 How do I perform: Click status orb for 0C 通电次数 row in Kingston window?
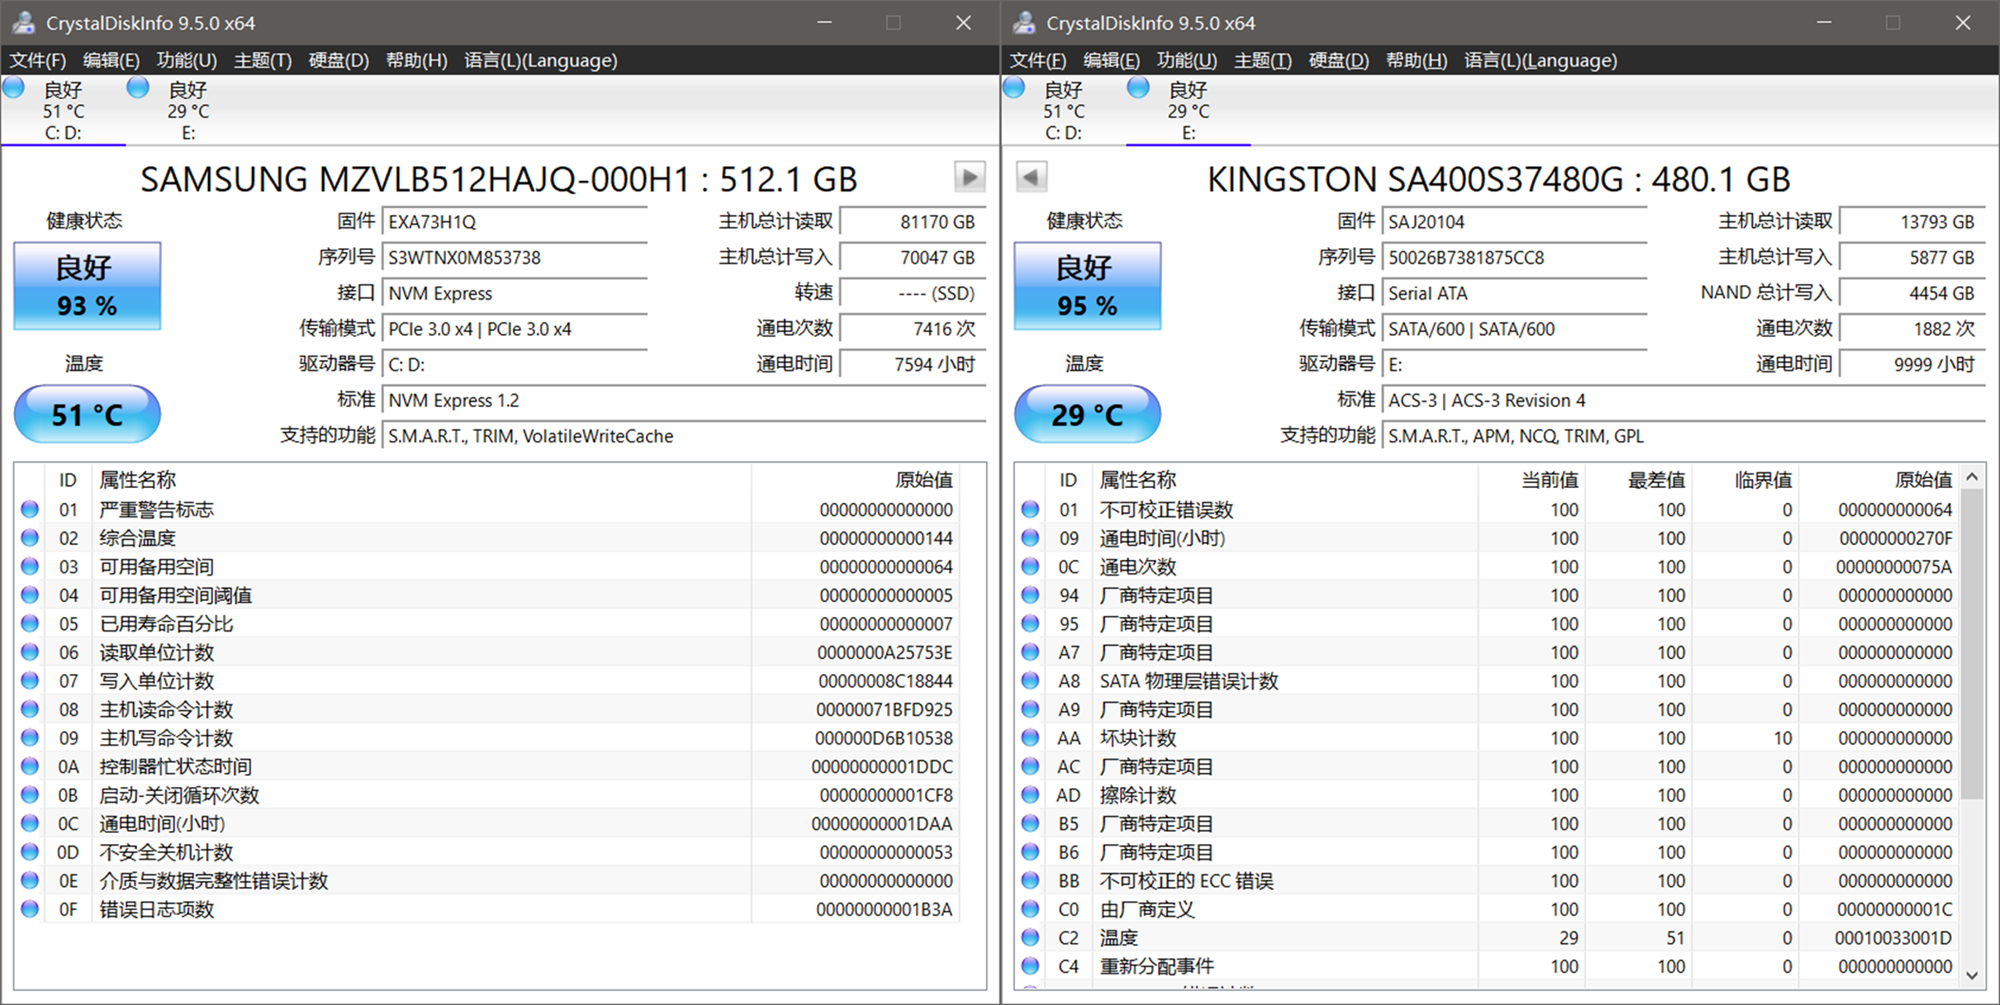click(1030, 567)
